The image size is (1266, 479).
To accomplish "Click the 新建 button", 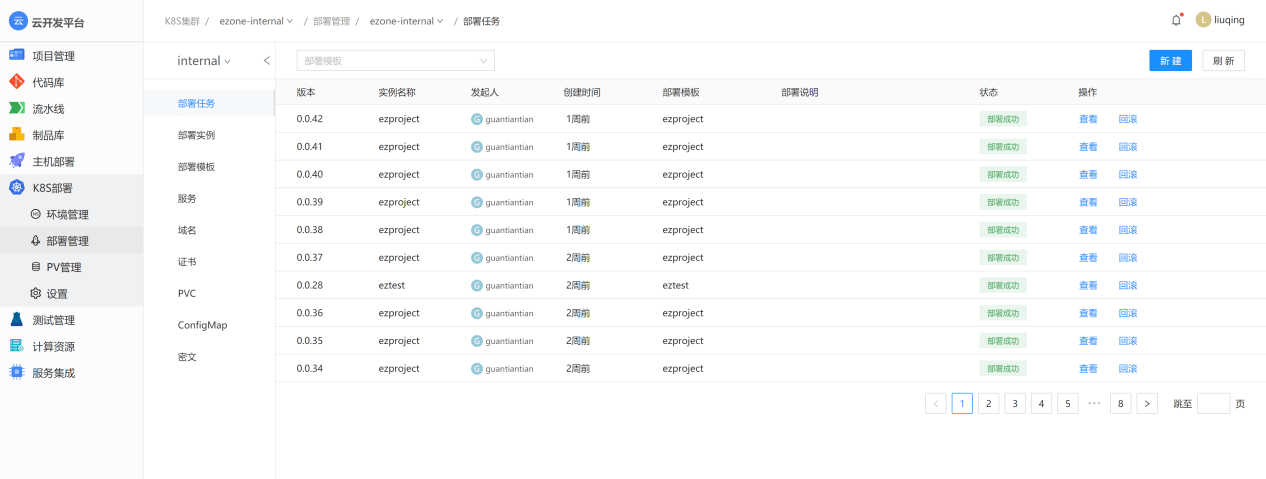I will point(1170,61).
